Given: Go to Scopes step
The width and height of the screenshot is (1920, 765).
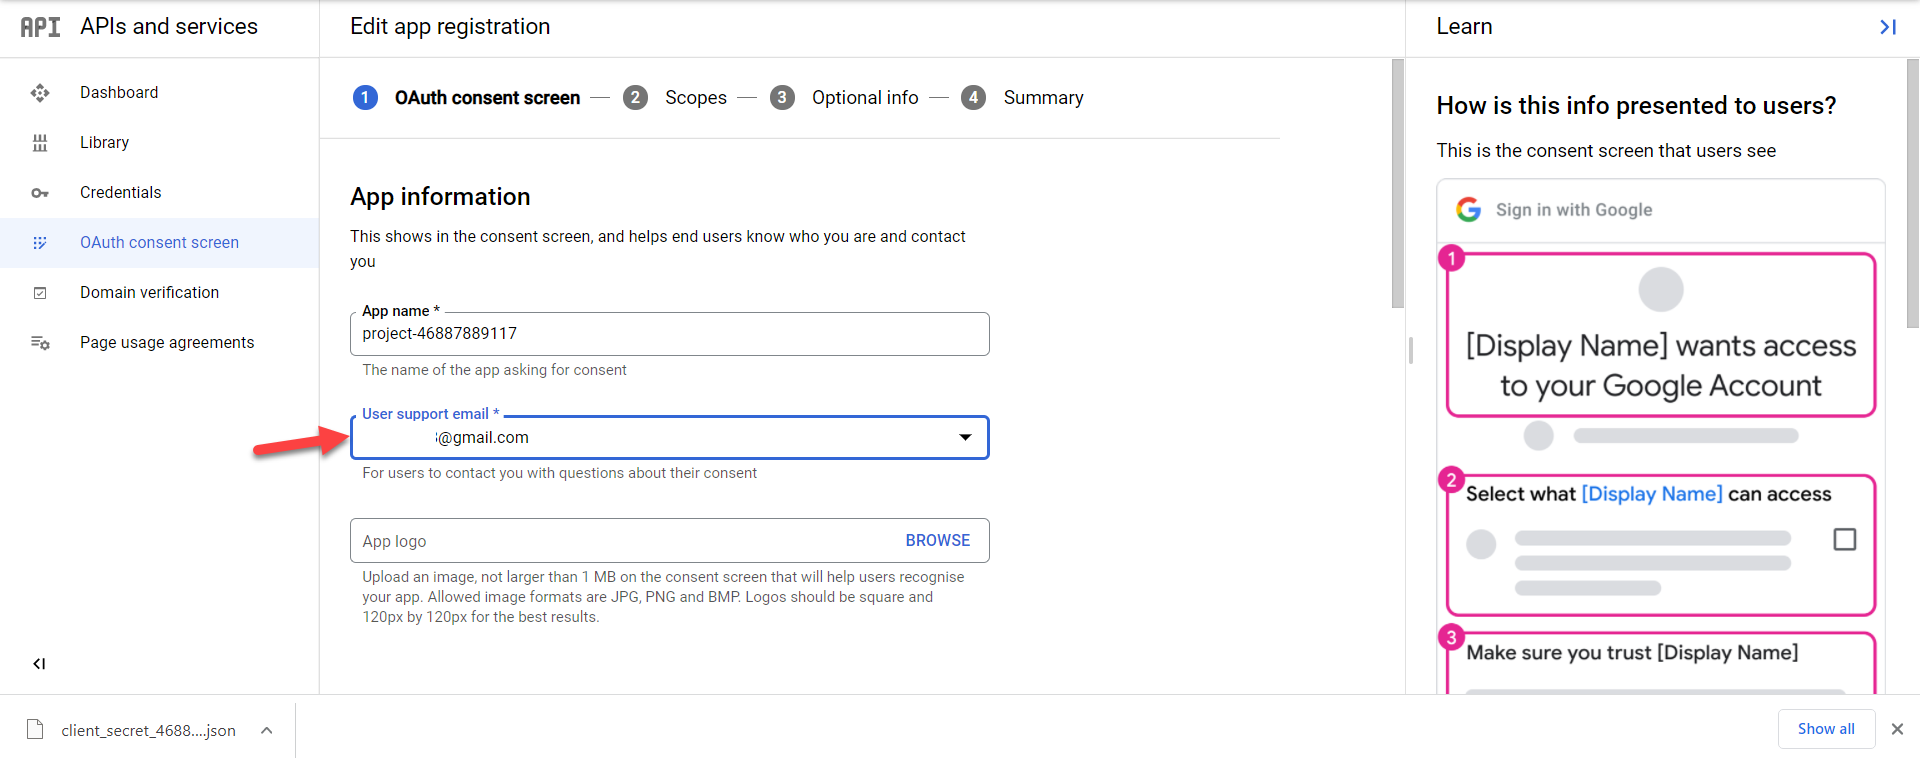Looking at the screenshot, I should pyautogui.click(x=695, y=98).
